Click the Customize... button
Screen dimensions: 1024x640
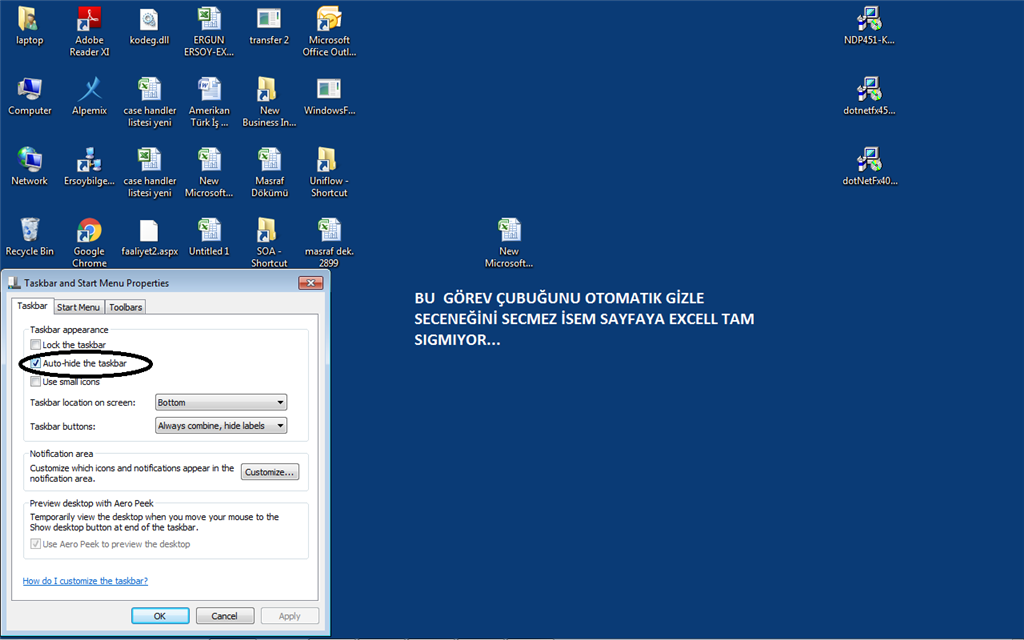coord(270,472)
